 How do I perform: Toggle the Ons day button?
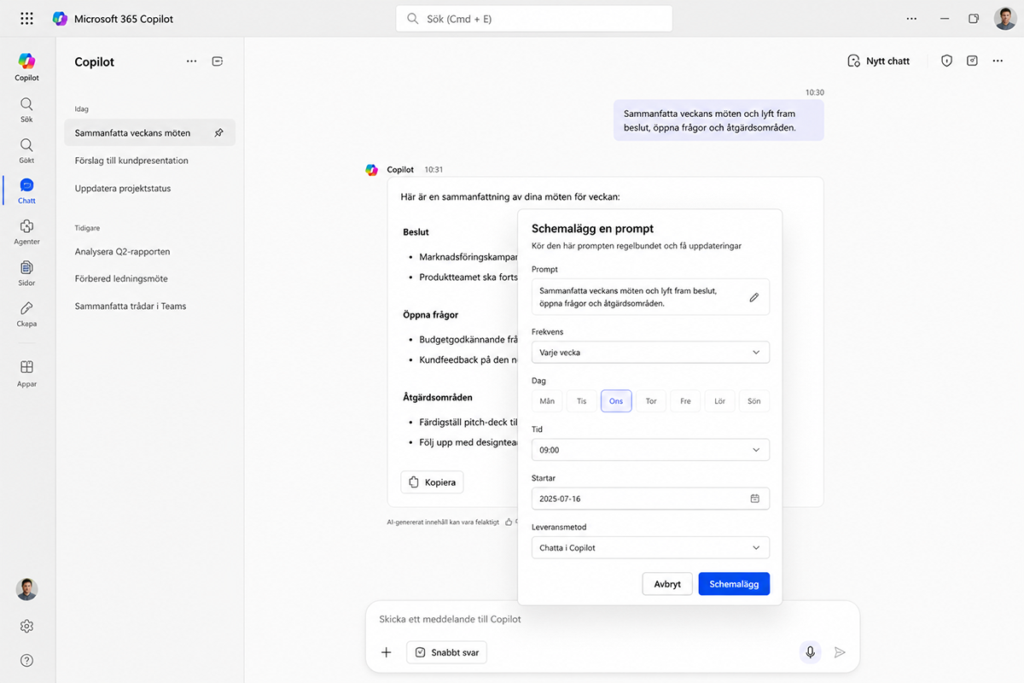tap(616, 401)
